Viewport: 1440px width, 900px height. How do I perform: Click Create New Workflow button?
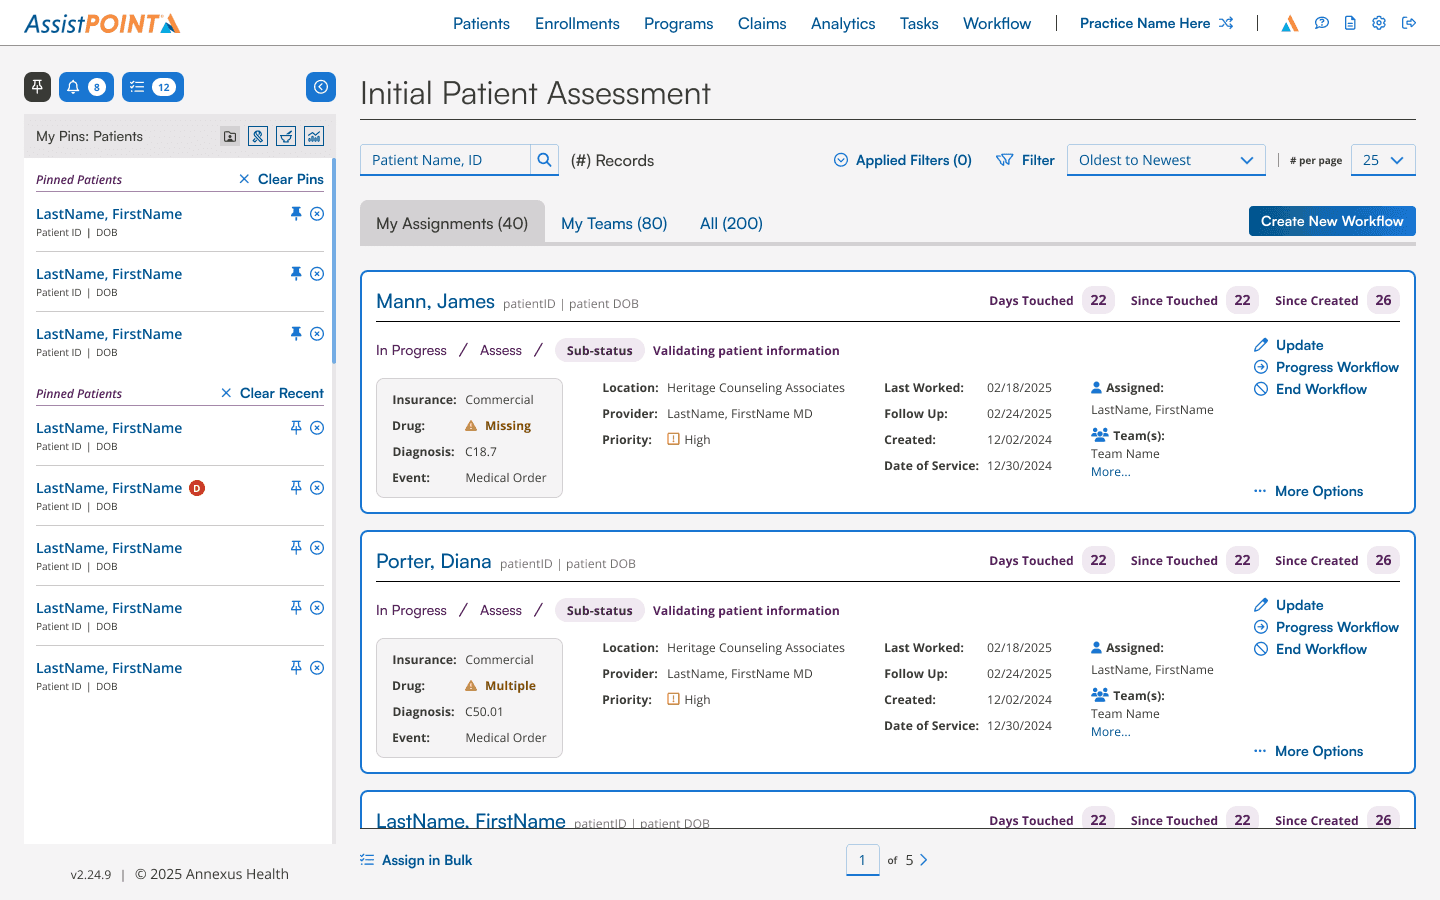tap(1332, 221)
